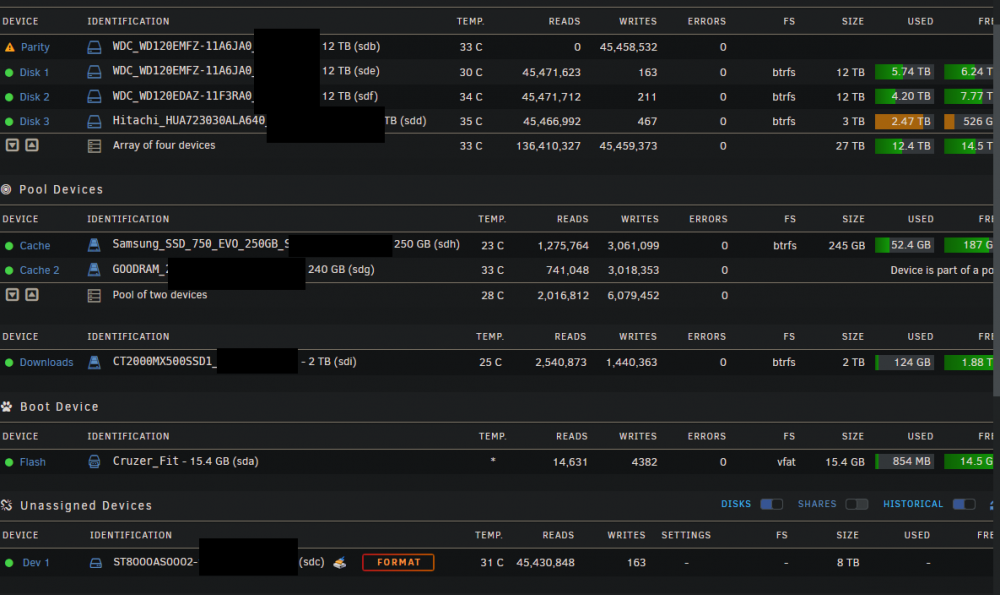Click the broom icon next to (sdc)
The width and height of the screenshot is (1000, 595).
coord(340,562)
